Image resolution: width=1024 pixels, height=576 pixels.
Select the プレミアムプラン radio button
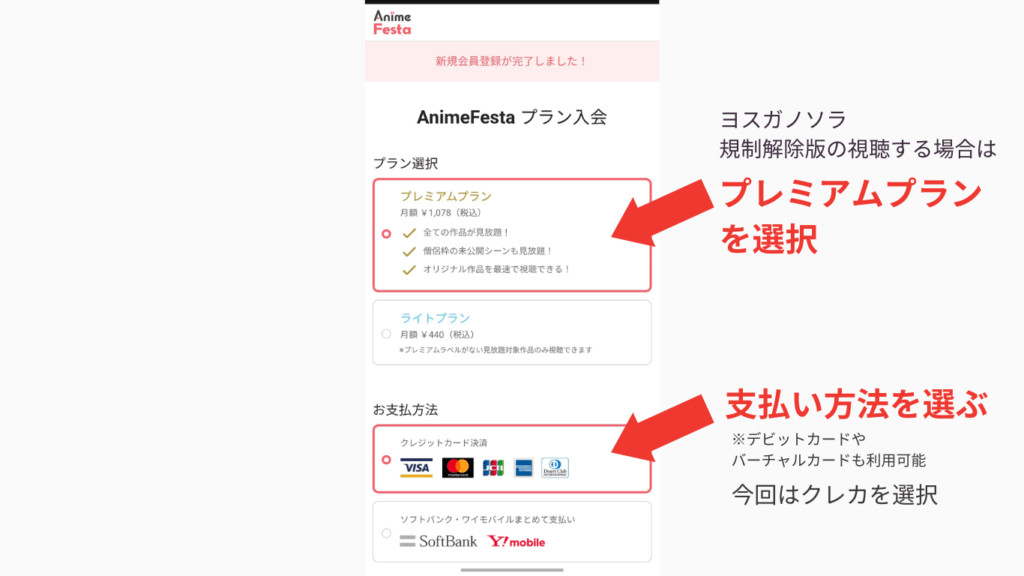pos(386,233)
